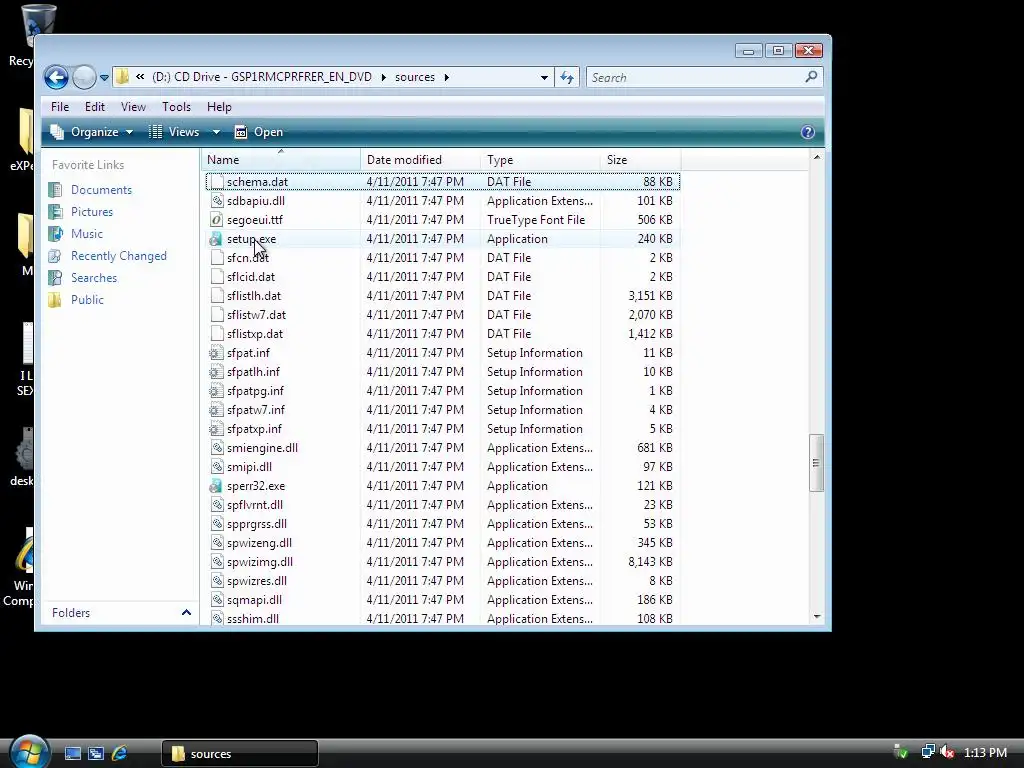Click Show Desktop quick launch icon
1024x768 pixels.
click(x=72, y=754)
